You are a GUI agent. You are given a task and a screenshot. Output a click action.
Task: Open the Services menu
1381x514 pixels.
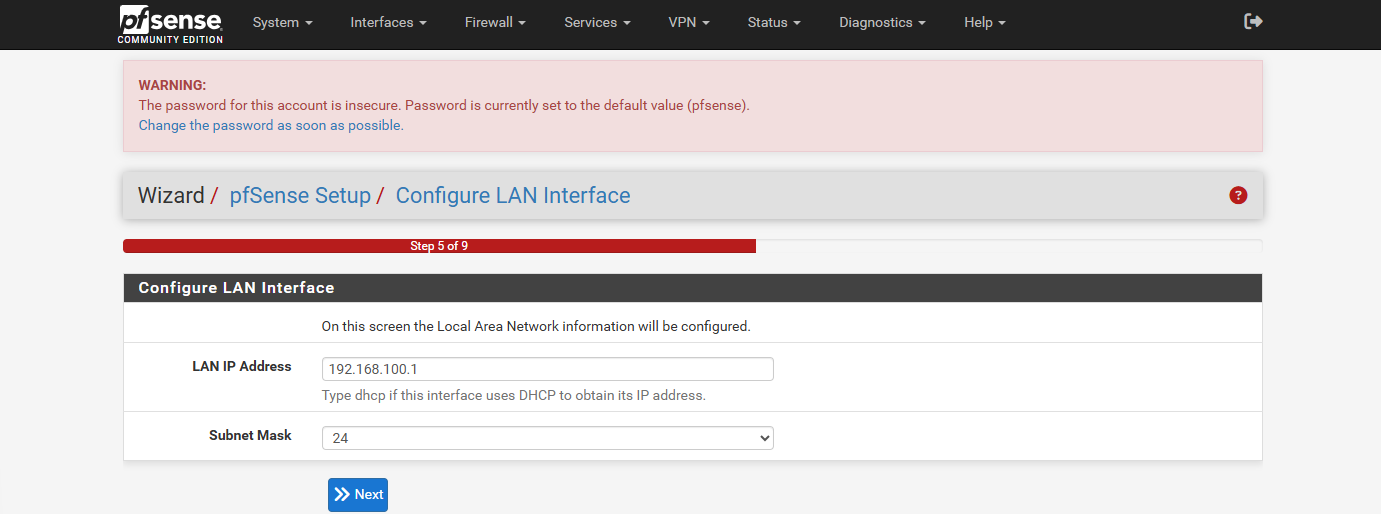[597, 22]
